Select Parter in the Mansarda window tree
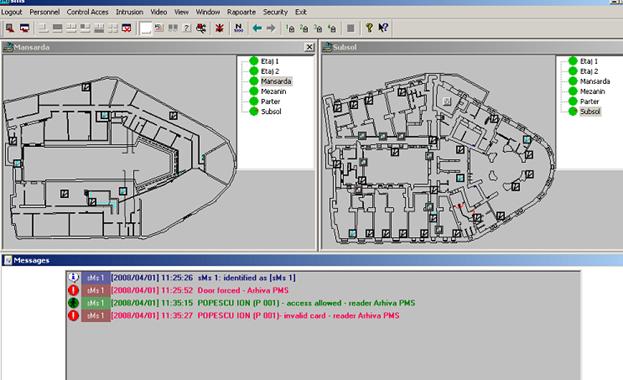The height and width of the screenshot is (380, 623). click(x=270, y=101)
